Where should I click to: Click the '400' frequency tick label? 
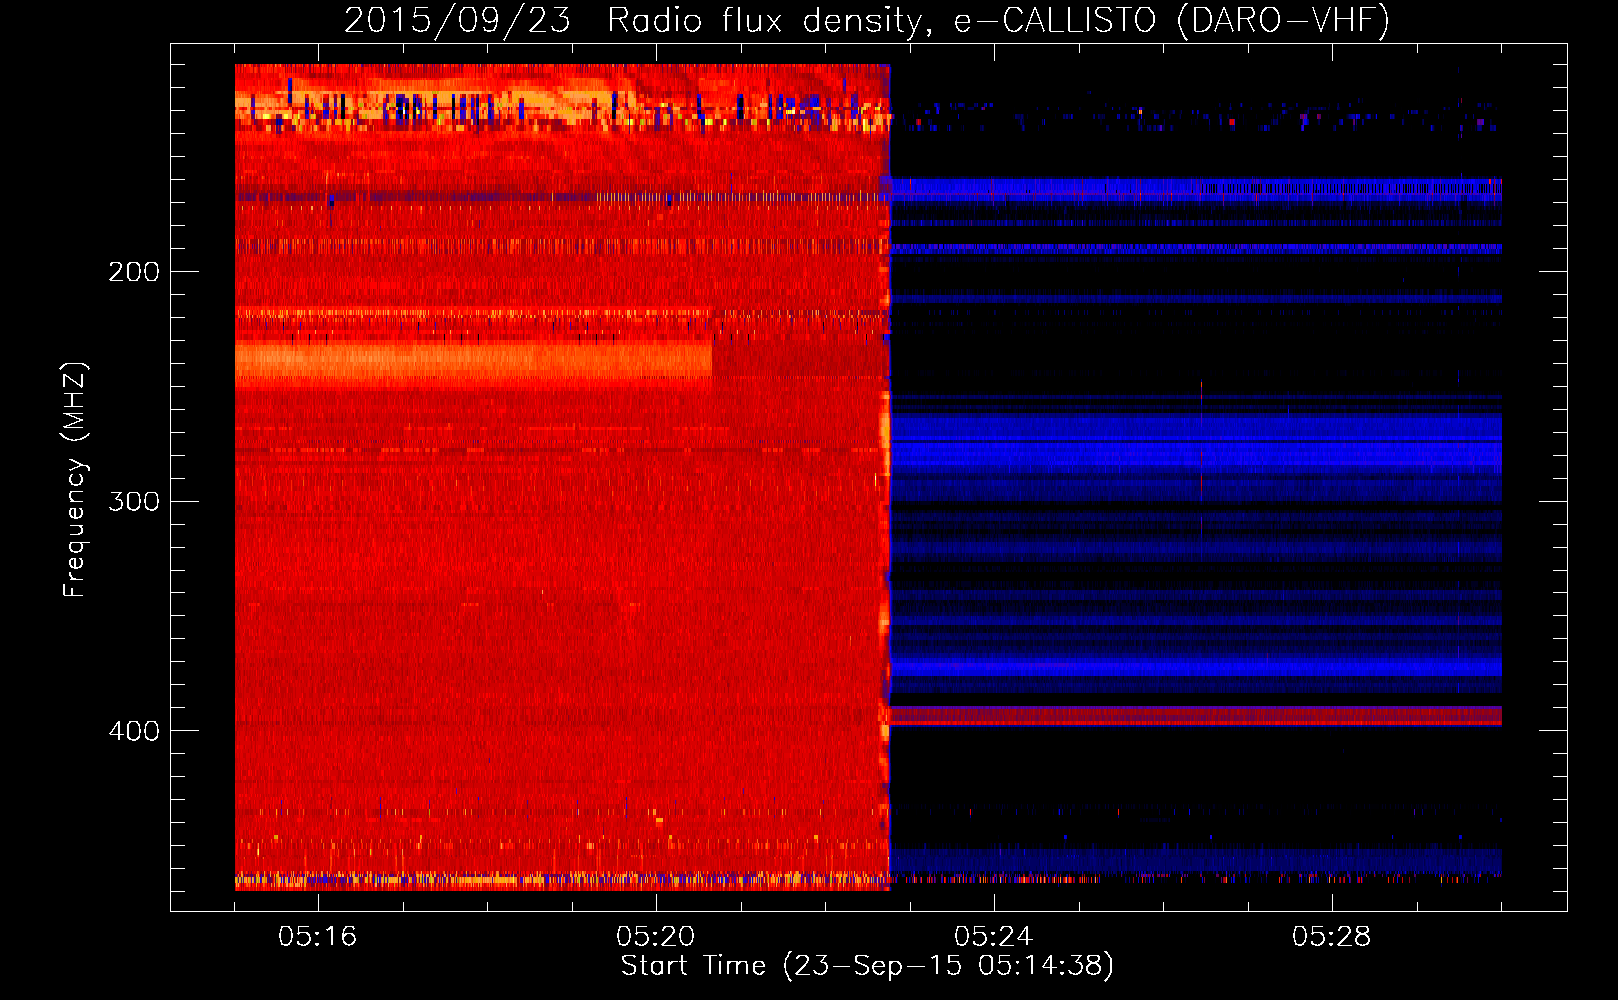pos(134,731)
